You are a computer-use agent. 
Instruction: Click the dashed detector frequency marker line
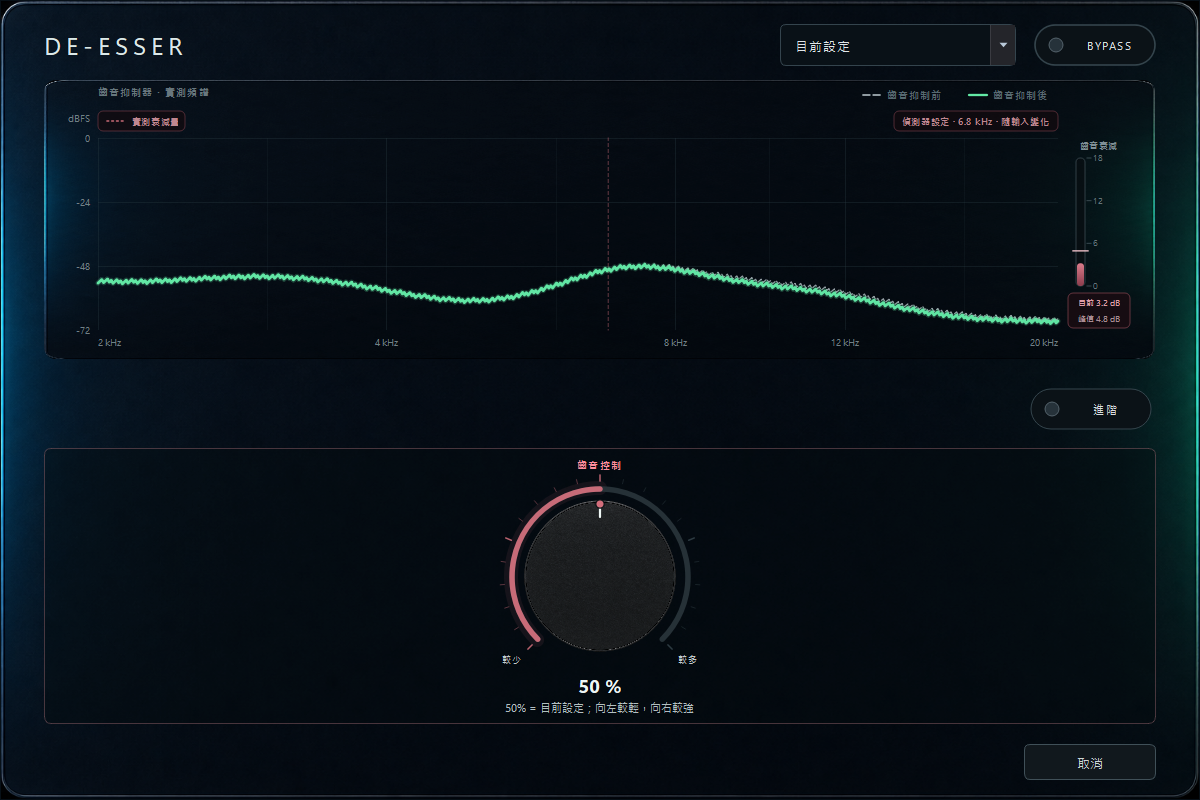pyautogui.click(x=608, y=234)
